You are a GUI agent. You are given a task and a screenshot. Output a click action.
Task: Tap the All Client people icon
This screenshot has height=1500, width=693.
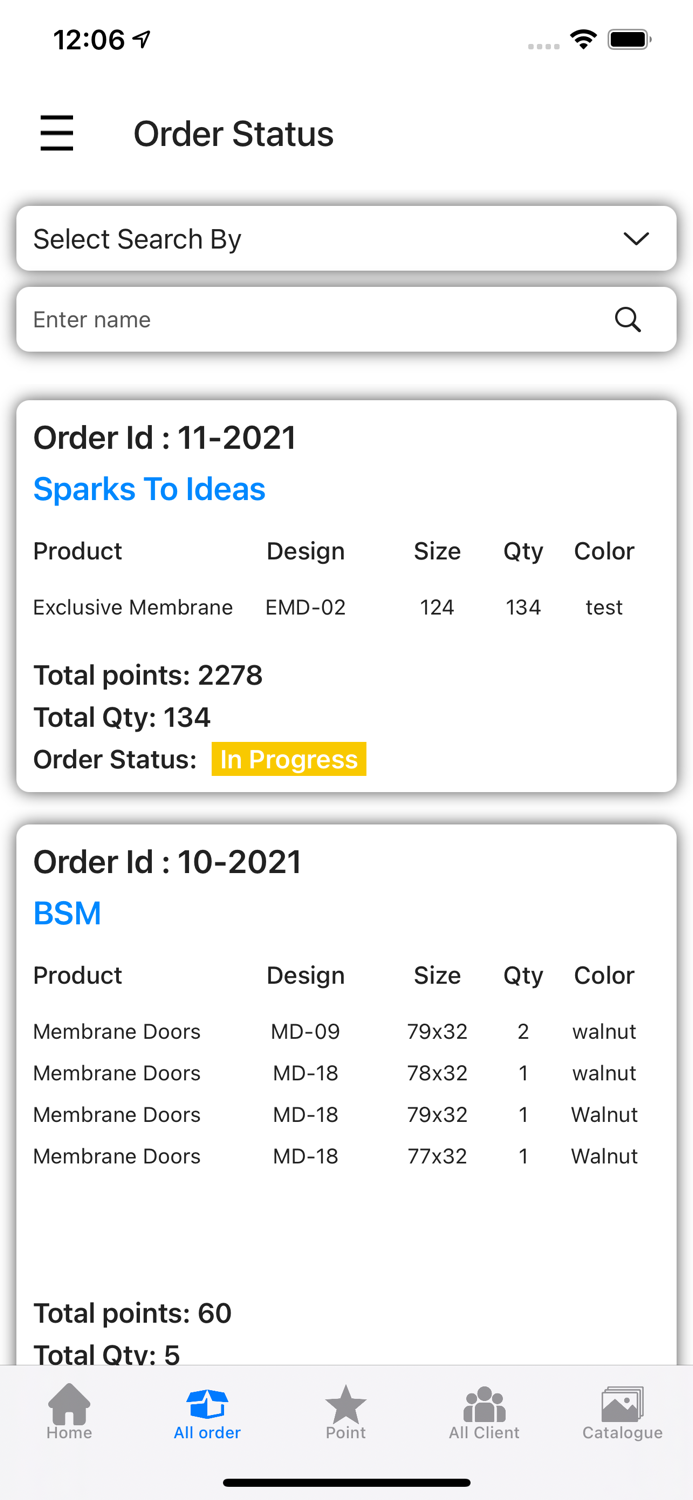[484, 1405]
